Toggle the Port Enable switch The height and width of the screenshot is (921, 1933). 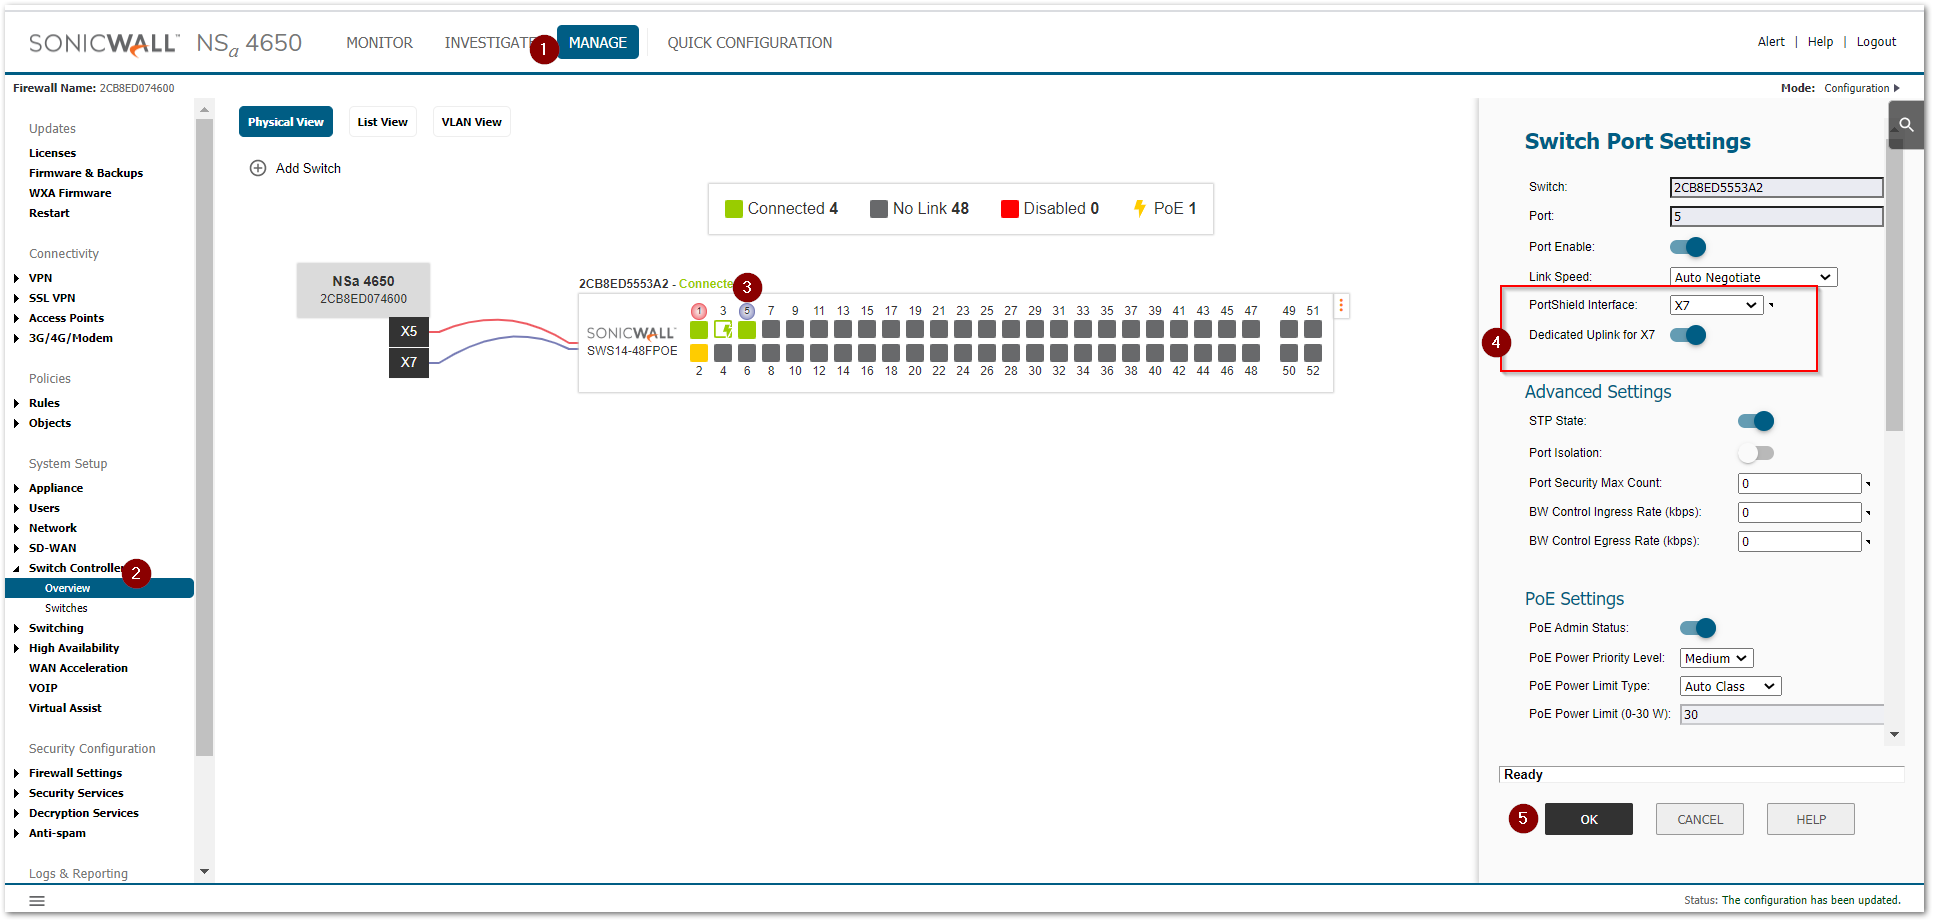pos(1688,247)
